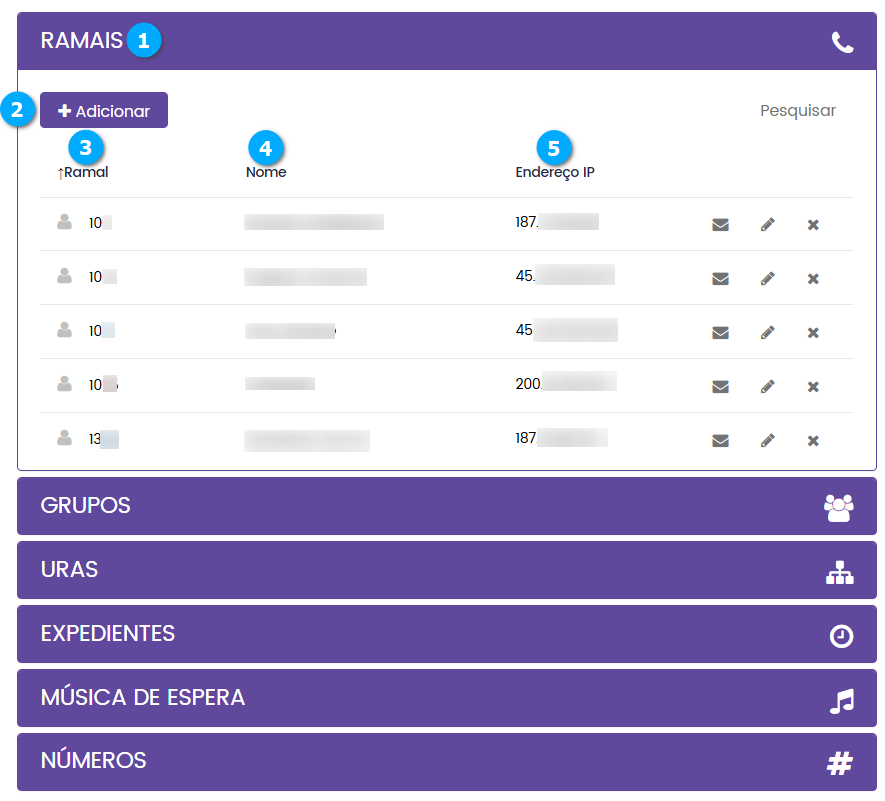
Task: Click the pencil icon for the ramal starting with 13
Action: (x=767, y=440)
